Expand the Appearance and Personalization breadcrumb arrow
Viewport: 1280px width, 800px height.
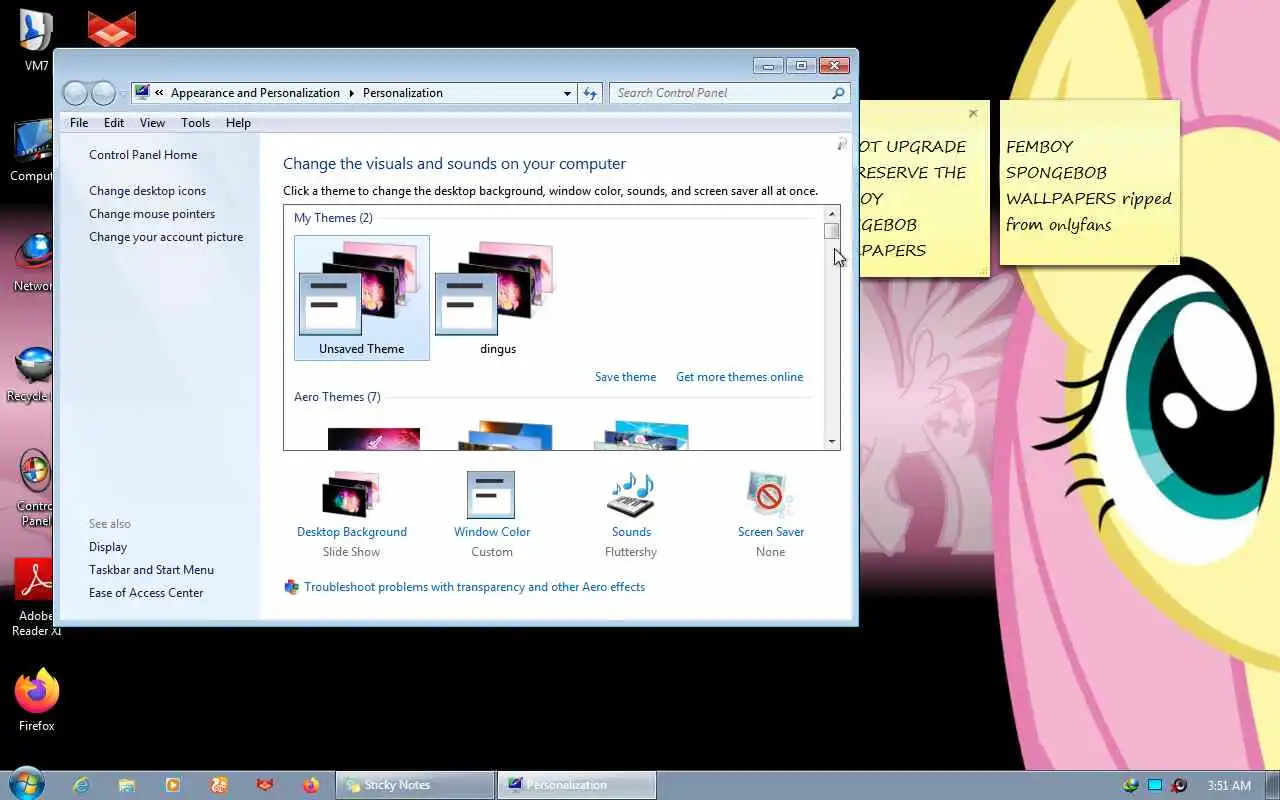[x=351, y=93]
